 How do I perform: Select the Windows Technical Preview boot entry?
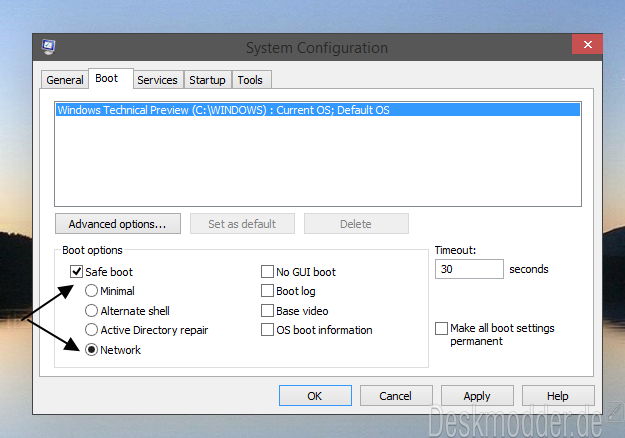pos(318,110)
